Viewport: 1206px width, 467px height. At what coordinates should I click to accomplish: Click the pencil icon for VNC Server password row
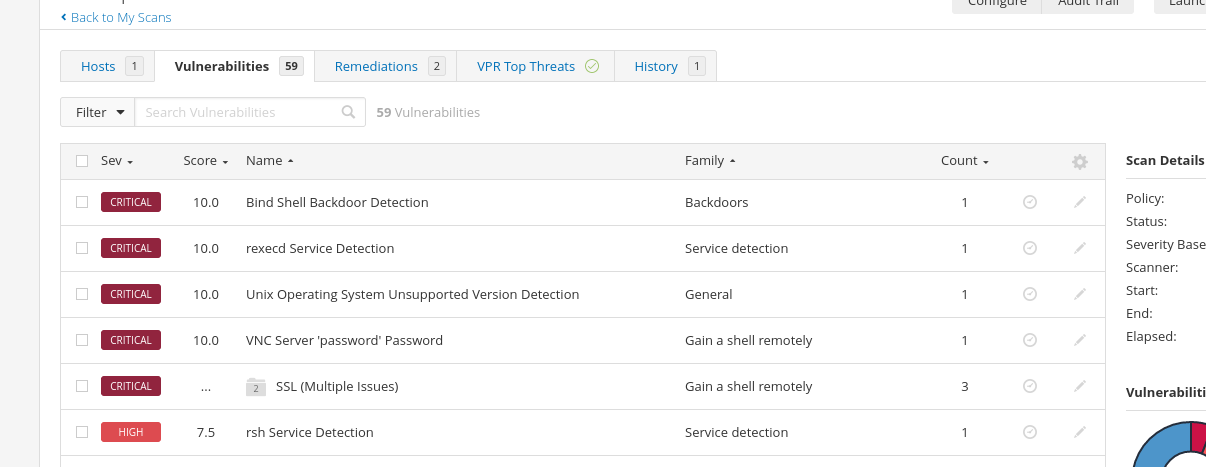tap(1079, 340)
